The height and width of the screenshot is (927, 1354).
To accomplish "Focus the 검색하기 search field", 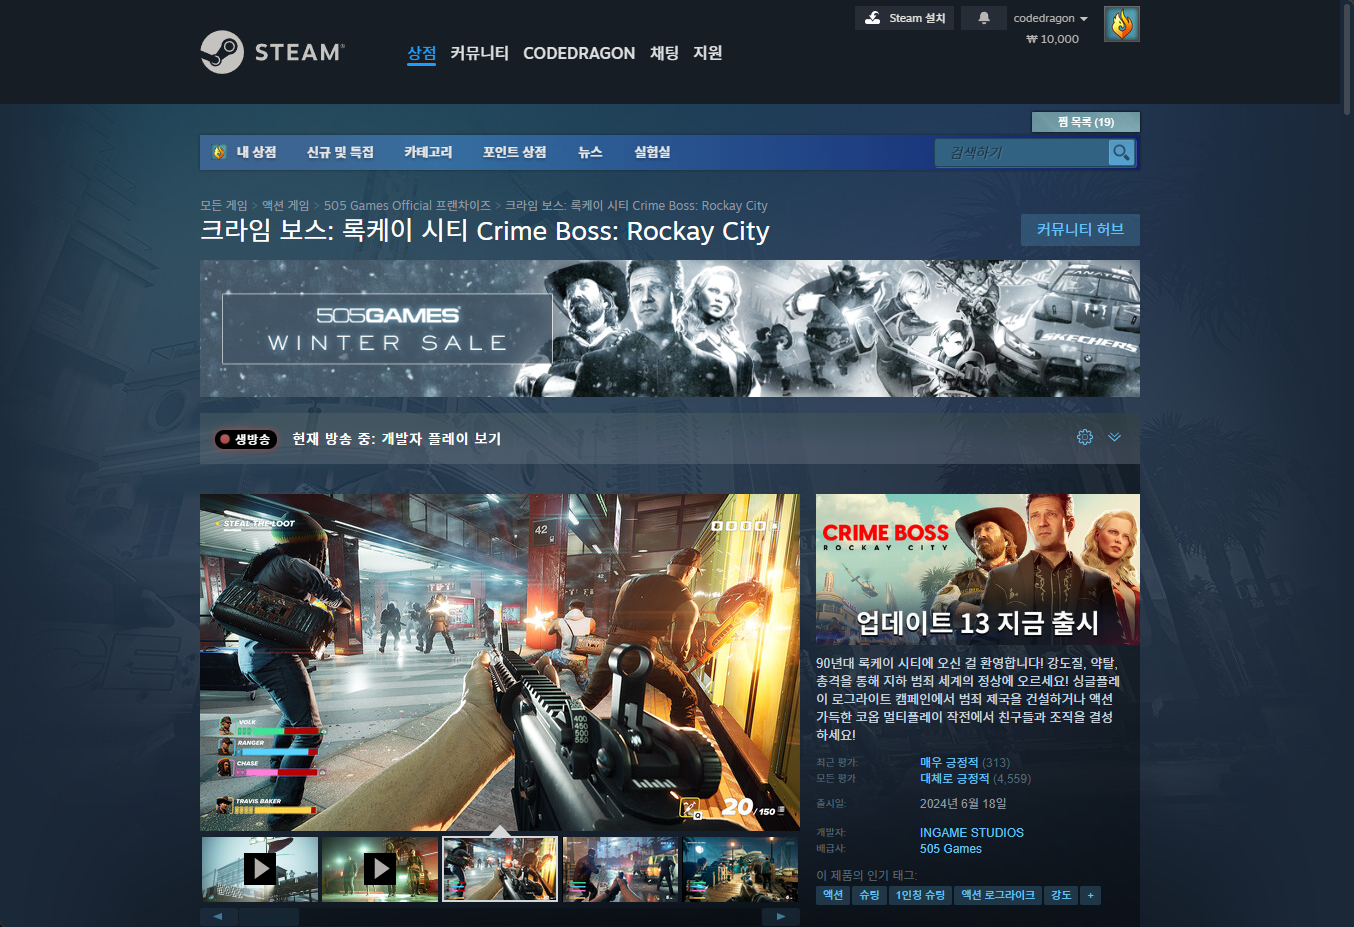I will (x=1022, y=152).
